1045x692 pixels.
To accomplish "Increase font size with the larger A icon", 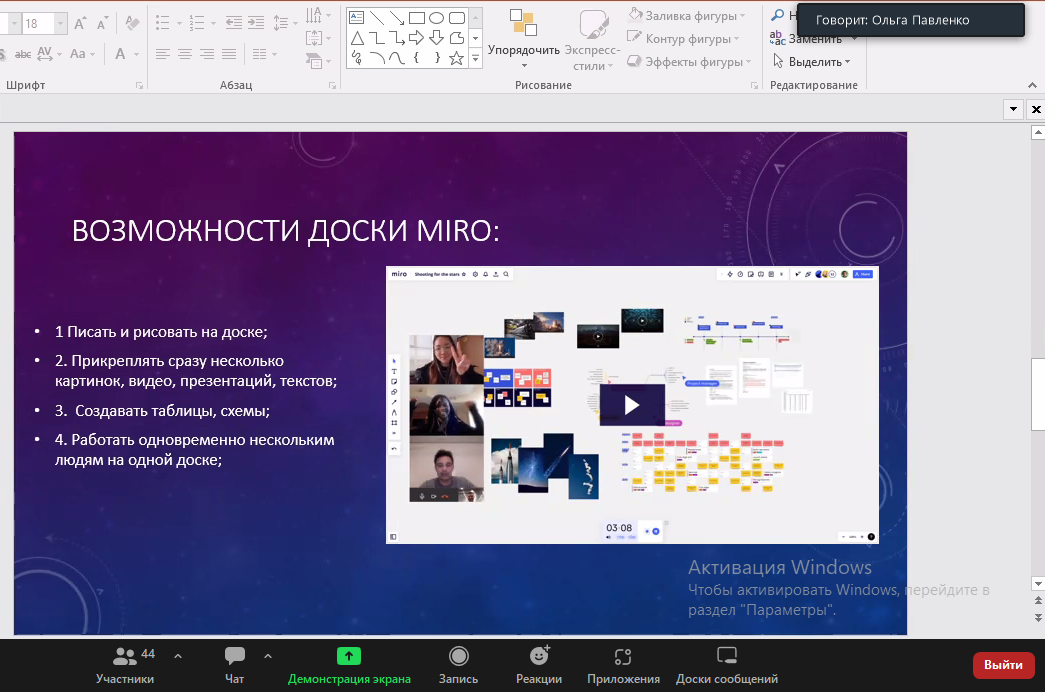I will coord(80,24).
